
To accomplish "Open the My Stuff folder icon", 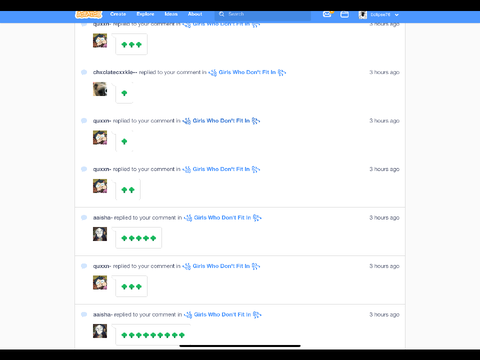I will pos(345,14).
